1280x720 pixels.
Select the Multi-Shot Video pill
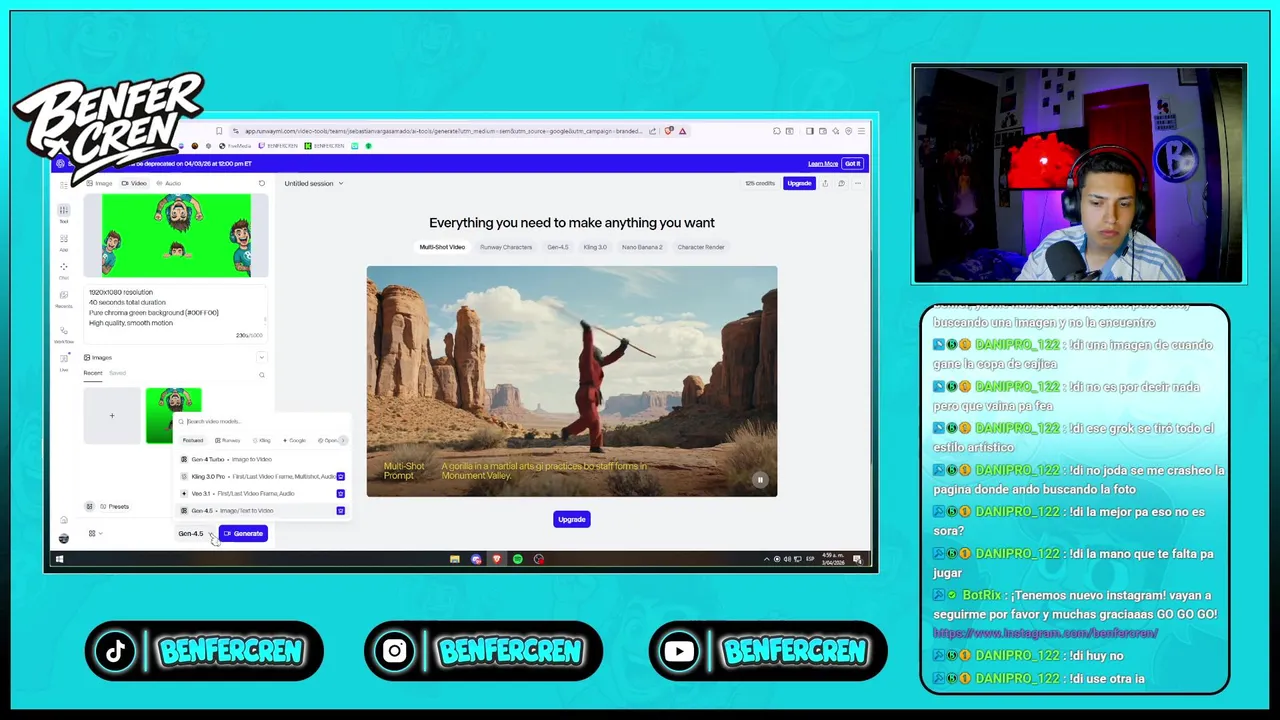(x=442, y=247)
